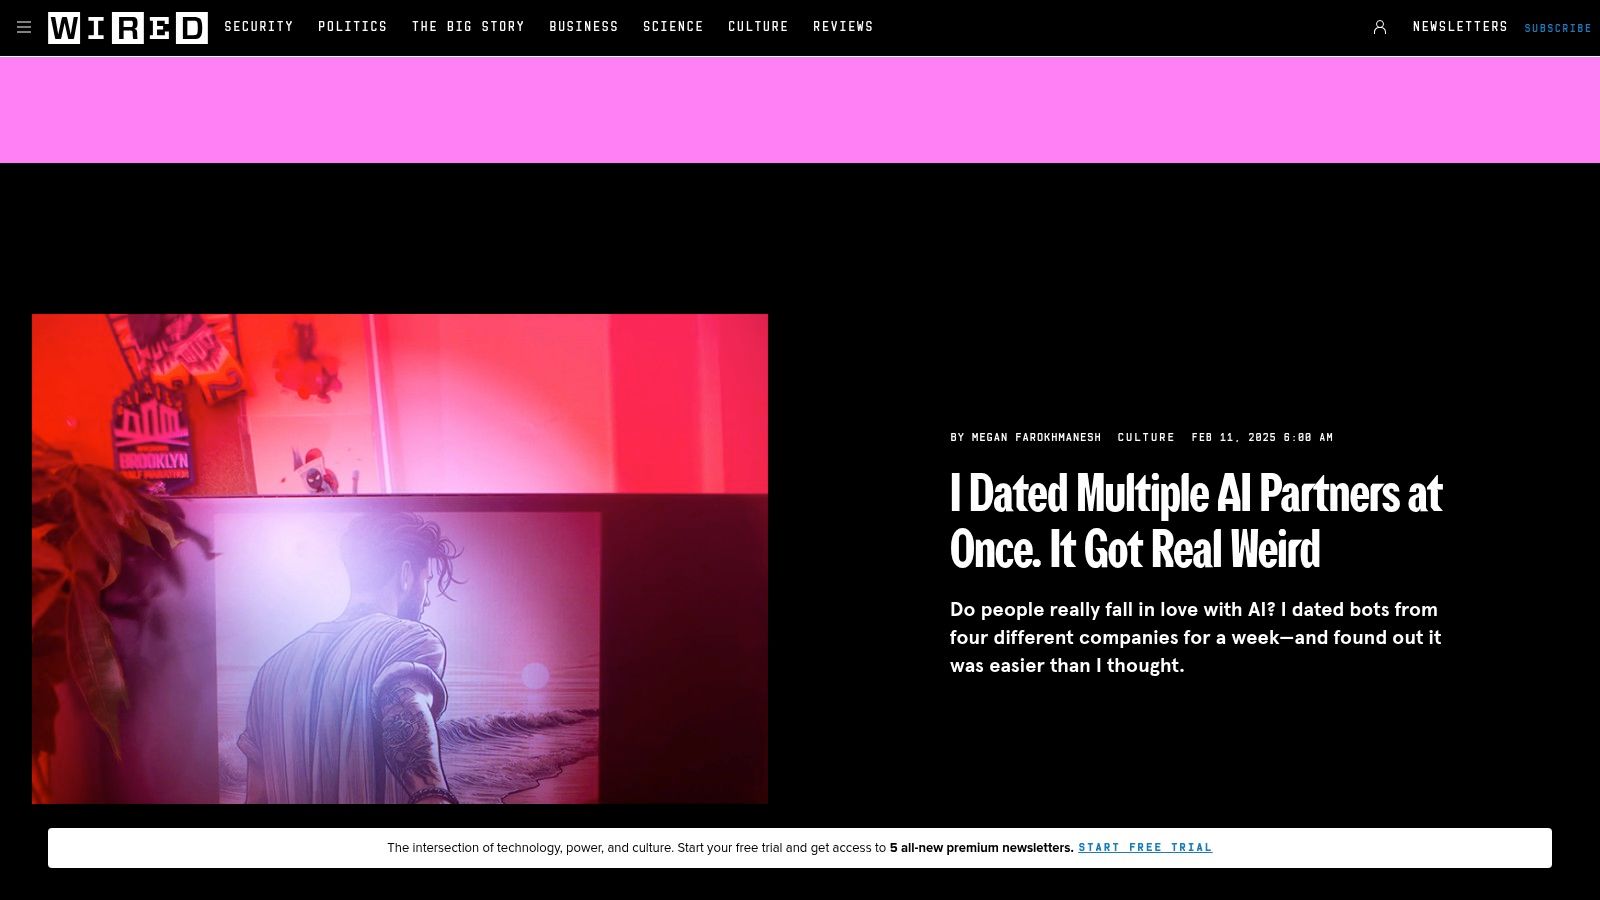Open the Science section
The image size is (1600, 900).
point(673,27)
